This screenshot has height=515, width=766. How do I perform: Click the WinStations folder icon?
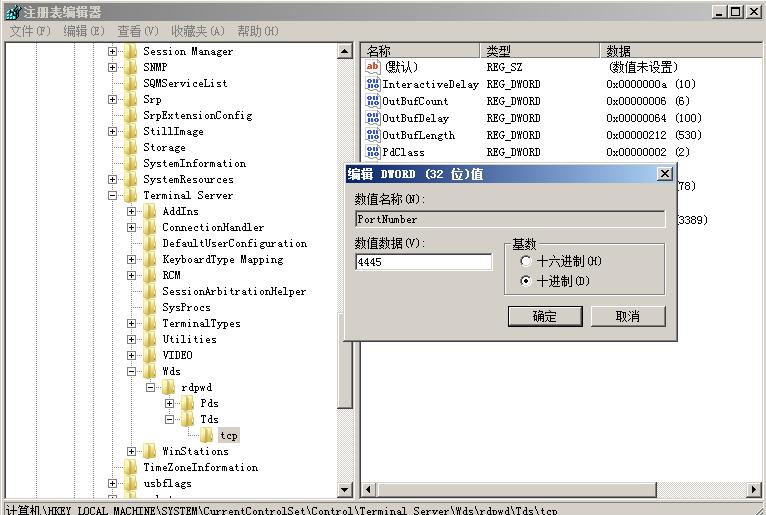(x=149, y=451)
